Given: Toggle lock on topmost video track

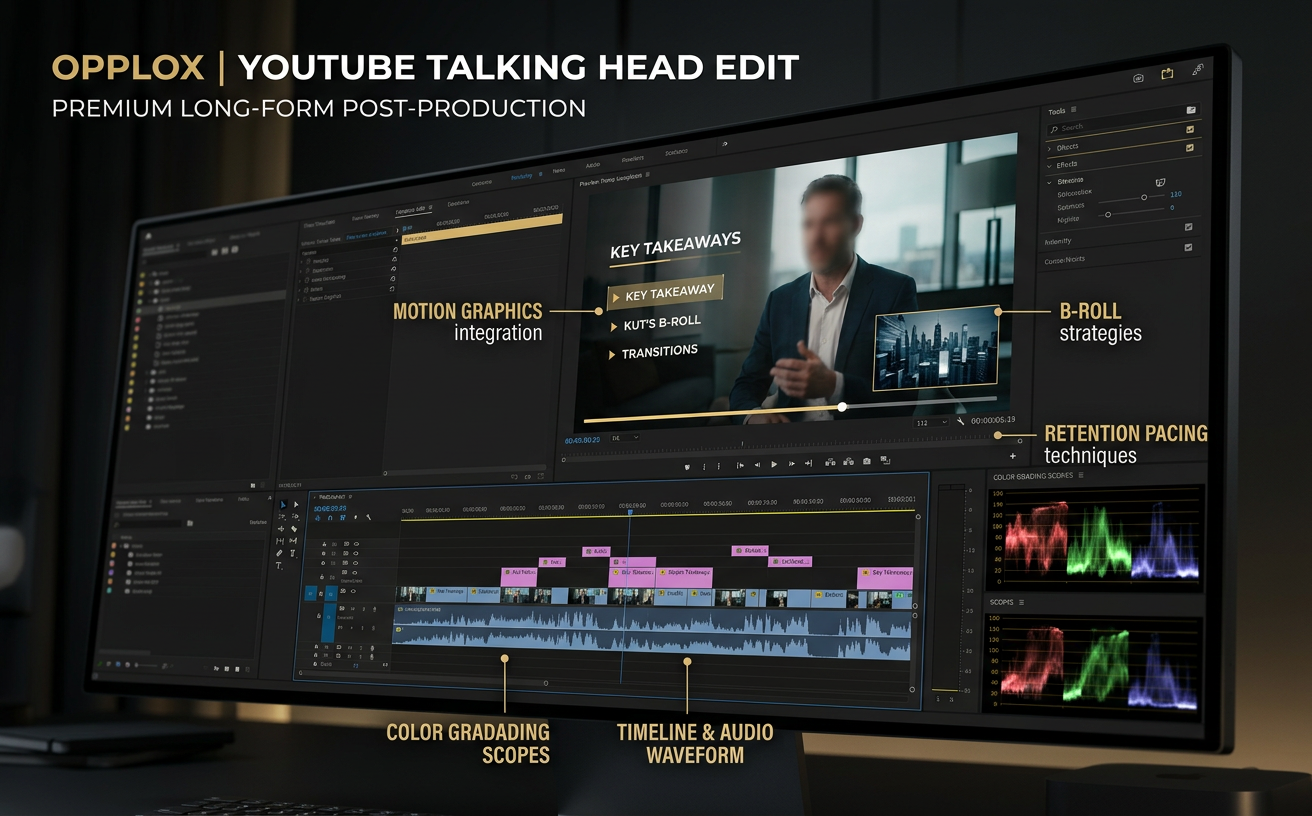Looking at the screenshot, I should pos(324,544).
